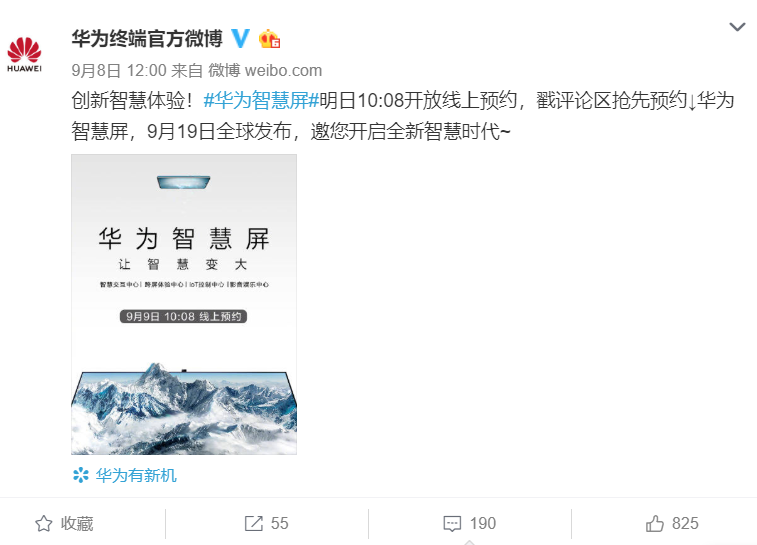757x545 pixels.
Task: Click the 微博 weibo.com source link
Action: point(265,70)
